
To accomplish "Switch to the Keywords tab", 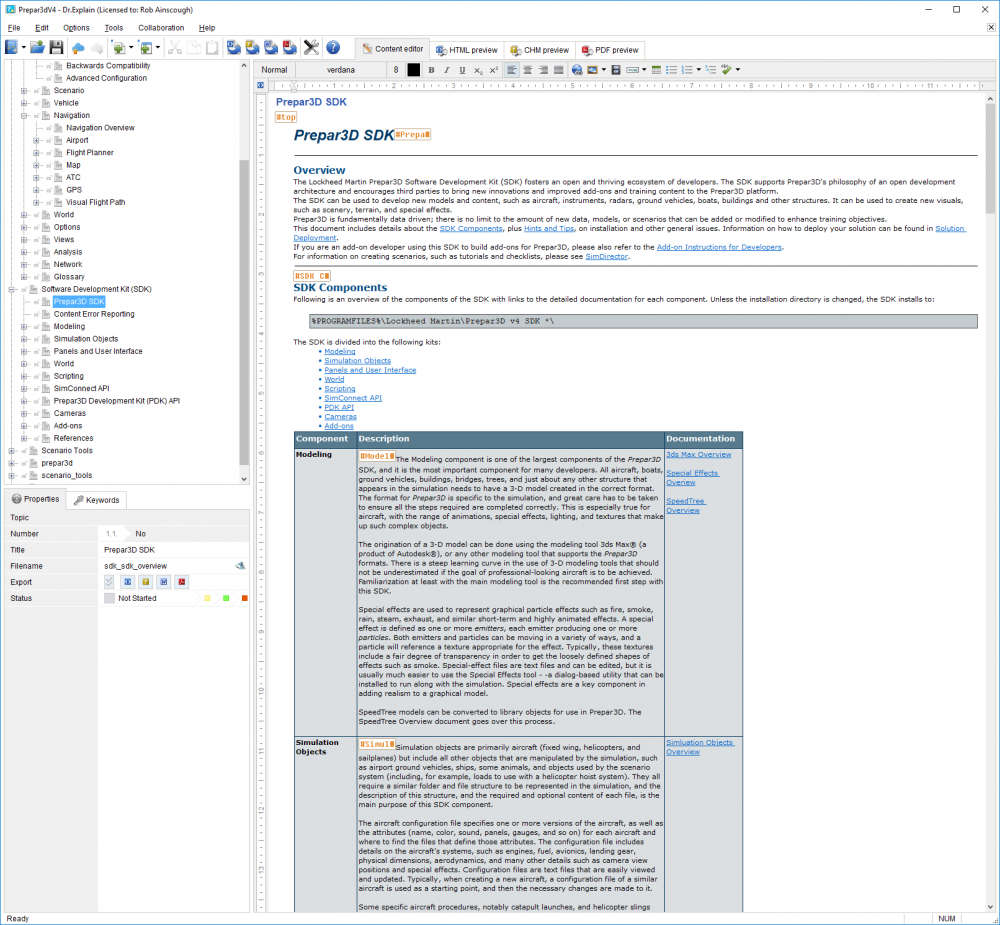I will click(96, 500).
